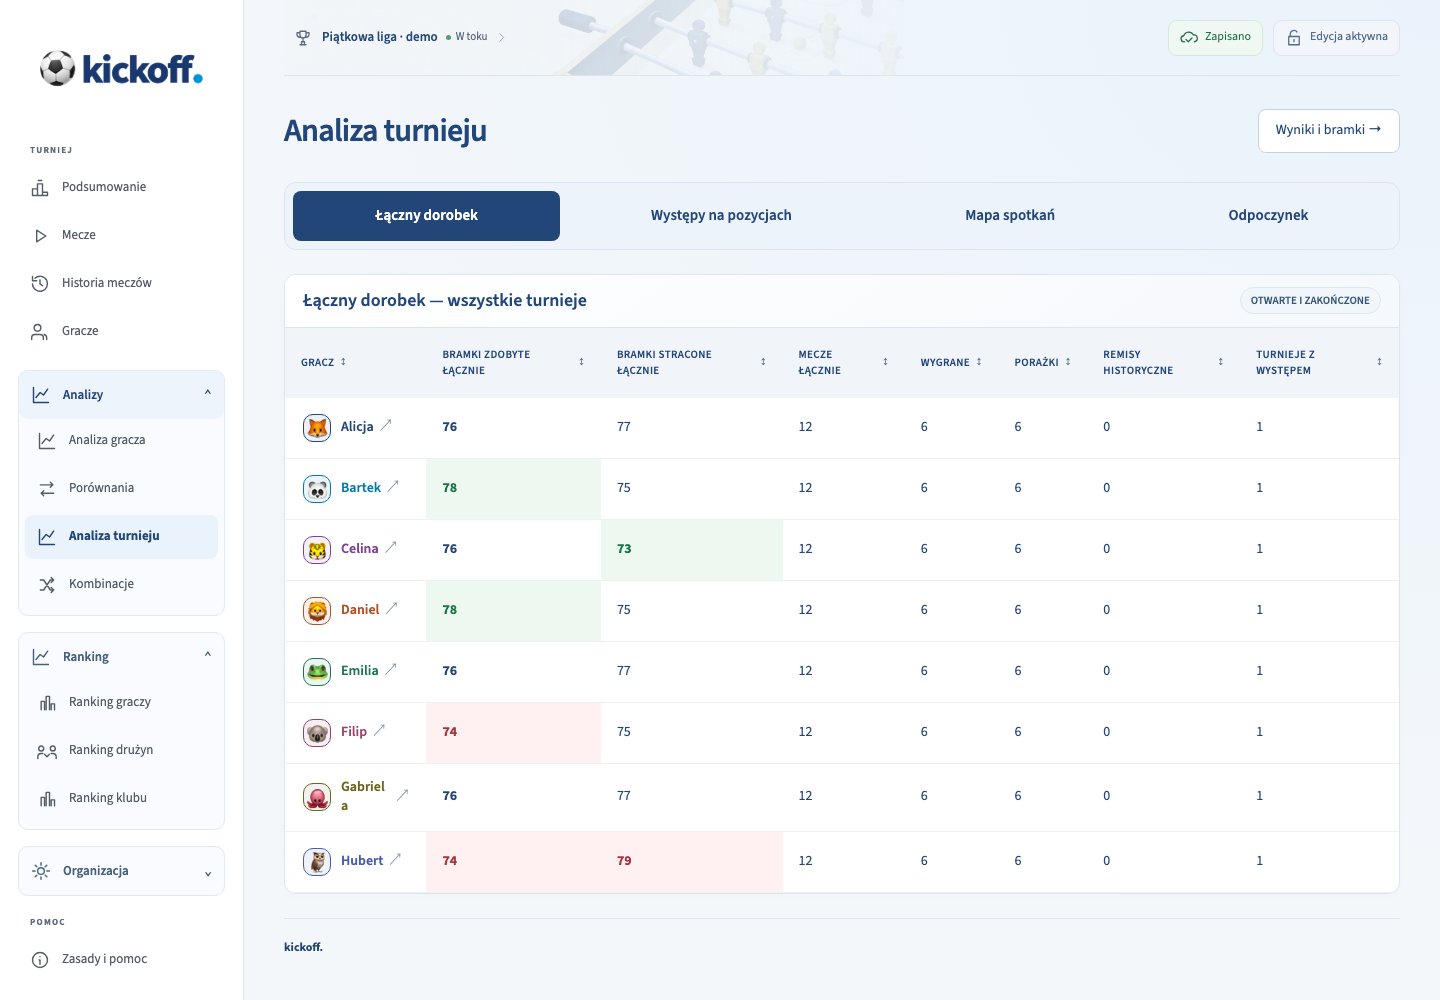Viewport: 1440px width, 1000px height.
Task: Click the Kombinacje shuffle icon
Action: click(x=47, y=584)
